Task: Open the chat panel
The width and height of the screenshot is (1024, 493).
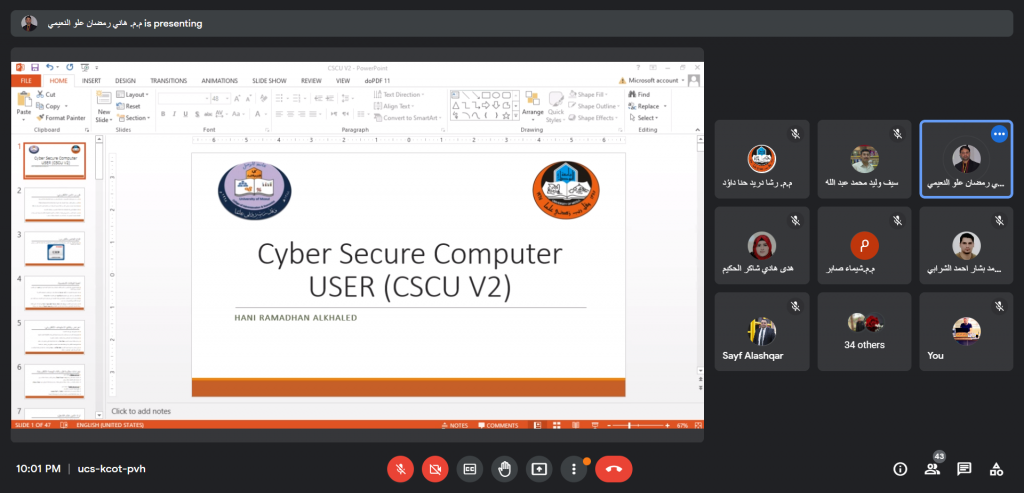Action: 964,468
